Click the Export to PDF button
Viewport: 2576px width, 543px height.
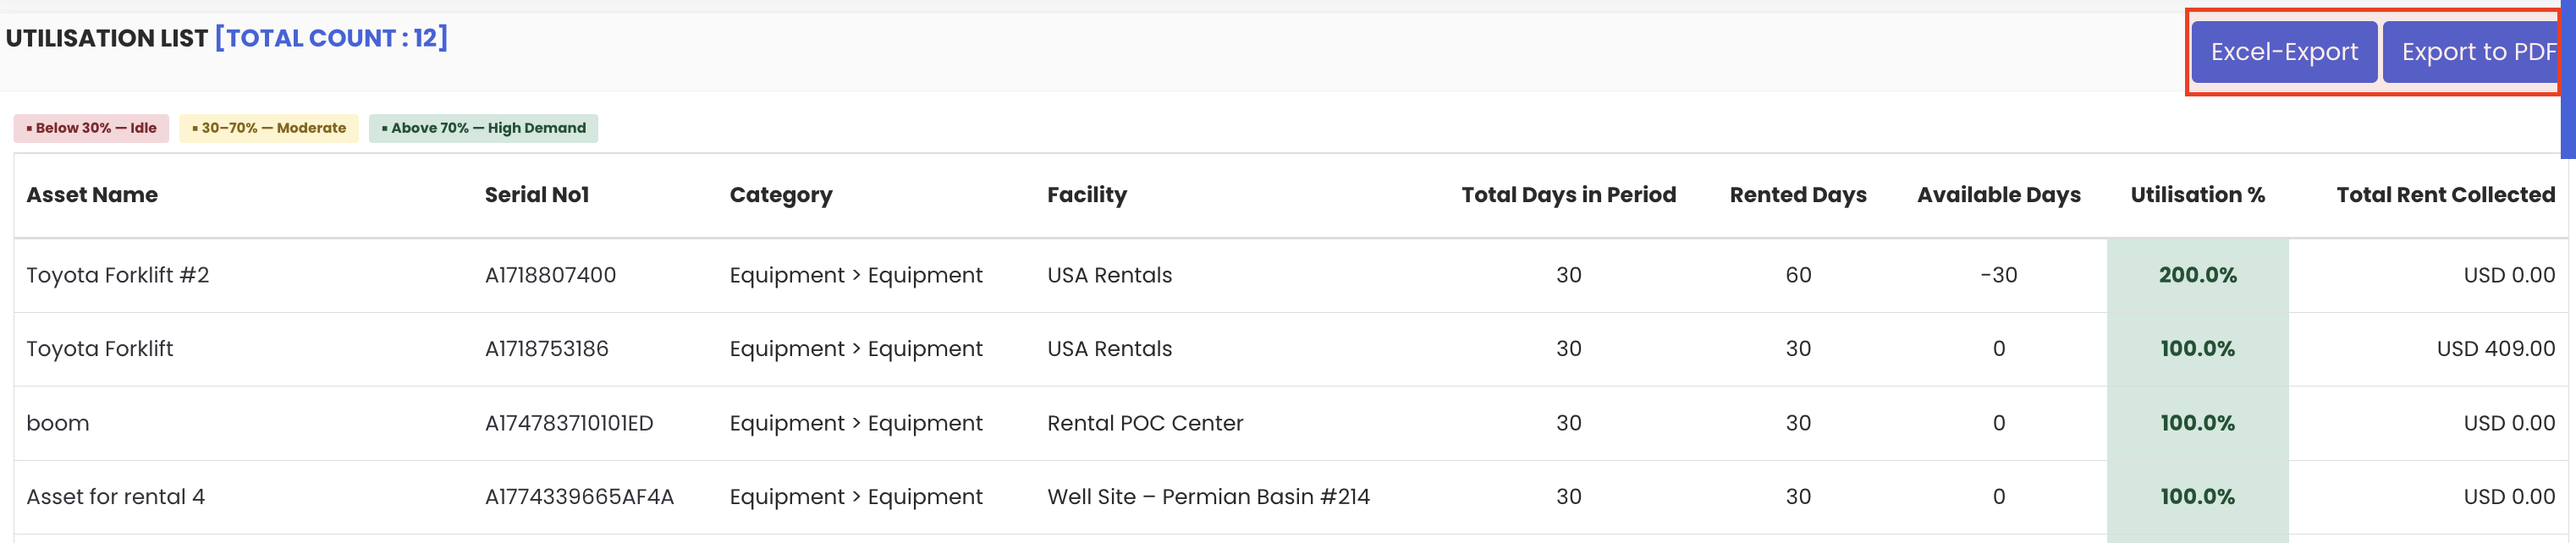(x=2472, y=52)
